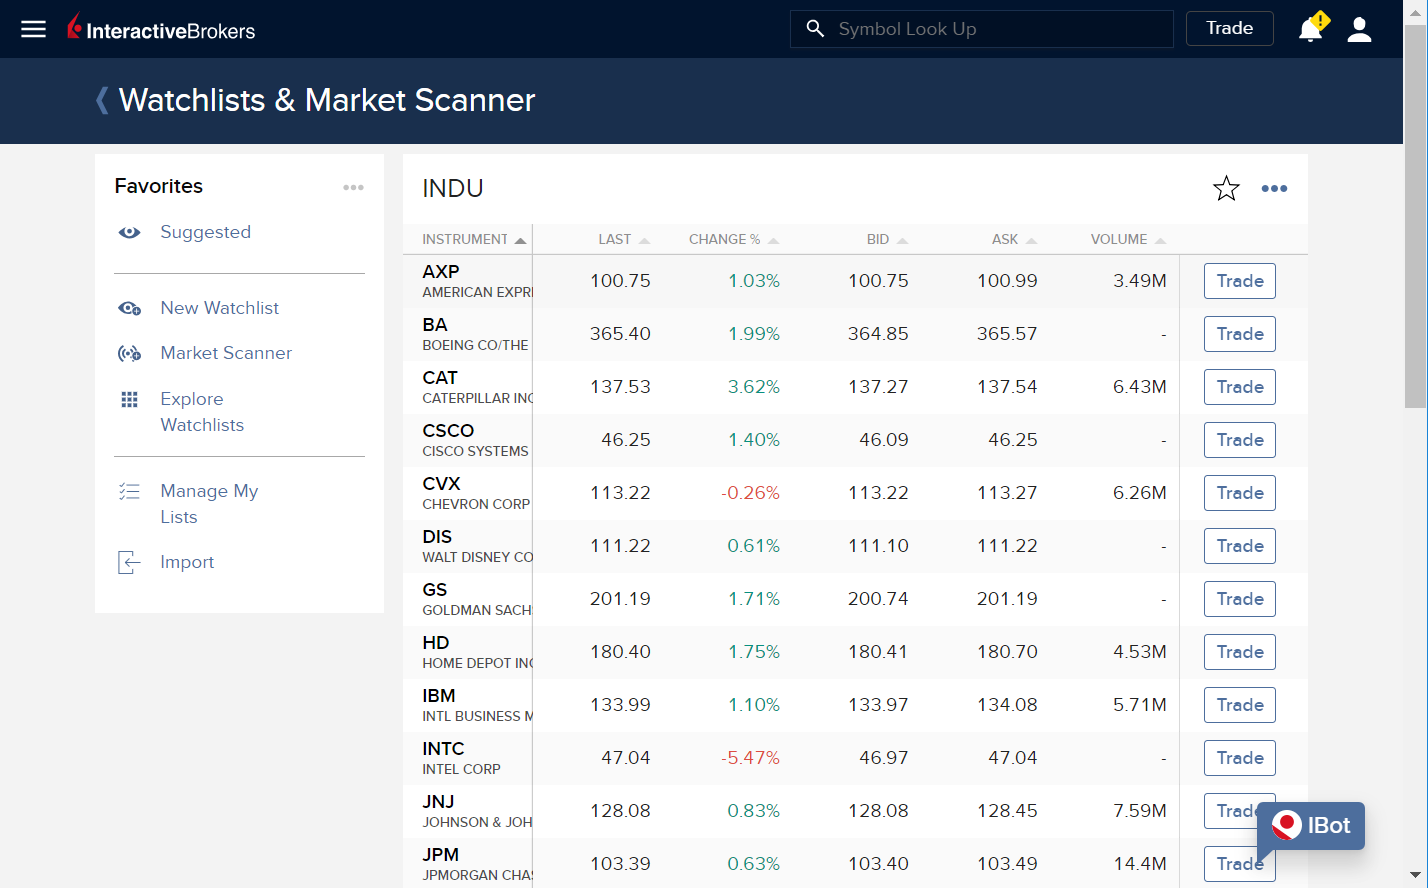1428x888 pixels.
Task: Select the CAT Caterpillar instrument
Action: [x=477, y=387]
